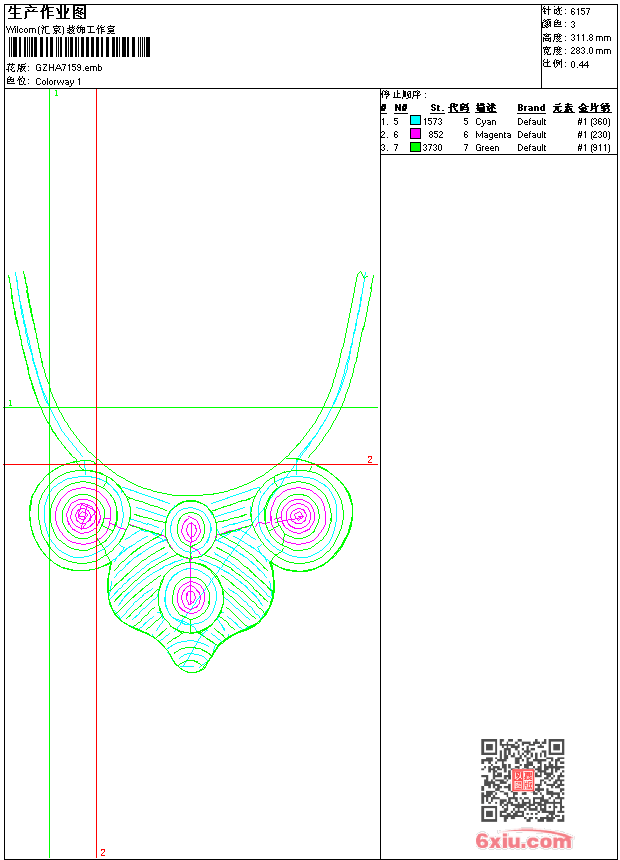Select the Magenta thread row description
Screen dimensions: 620x860
tap(493, 134)
